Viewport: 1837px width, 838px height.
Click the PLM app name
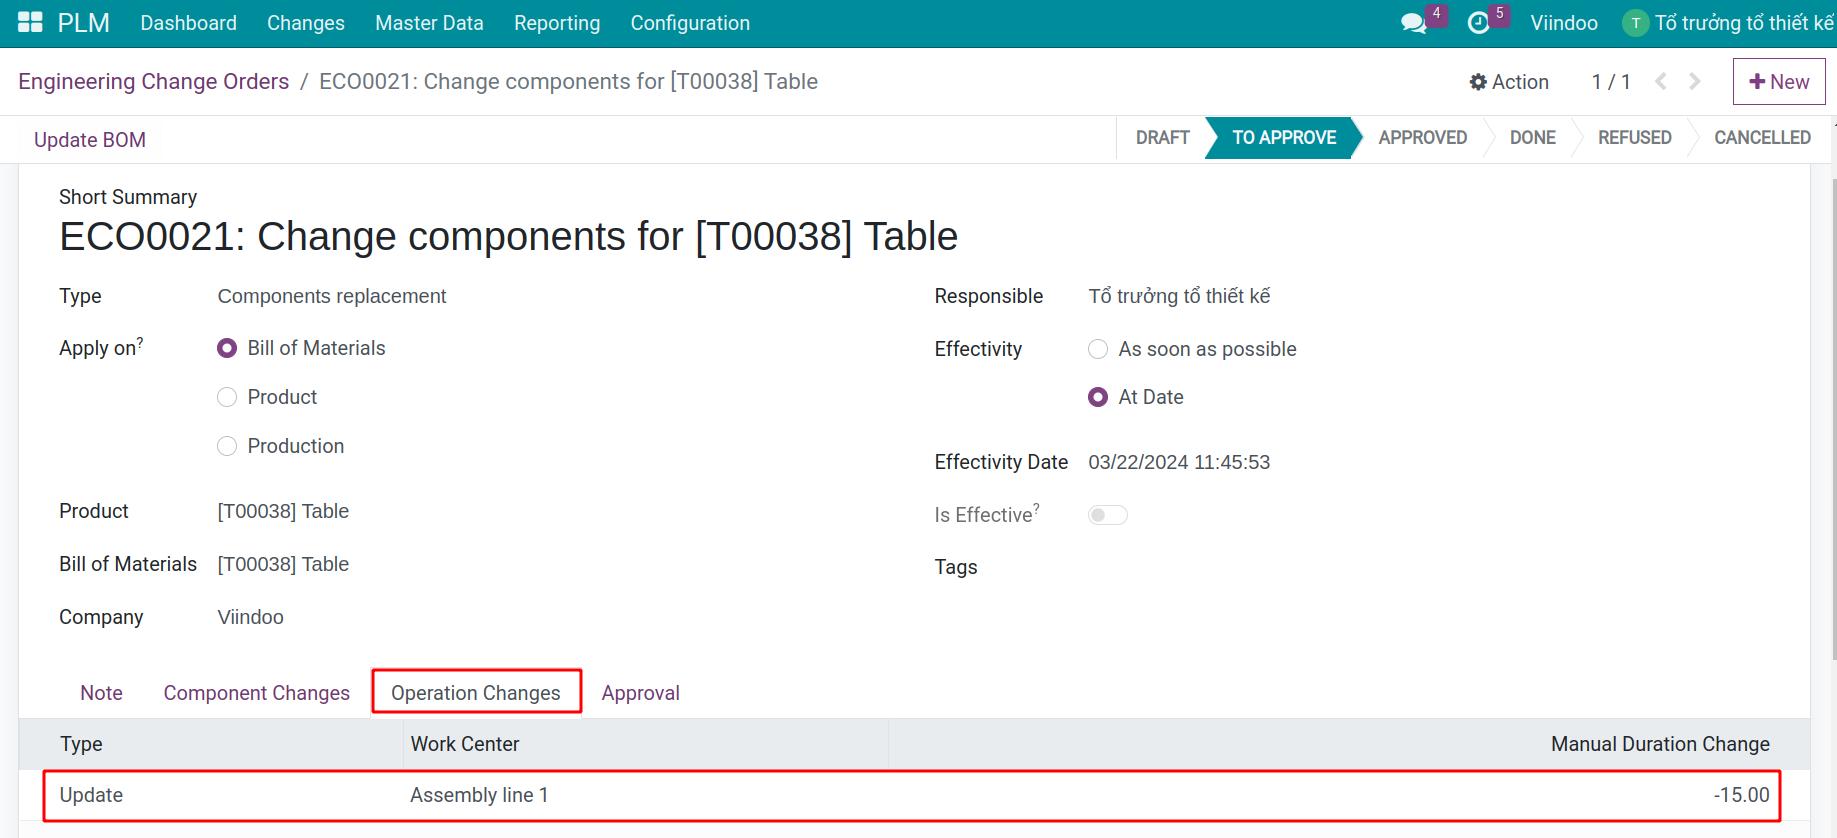[84, 23]
